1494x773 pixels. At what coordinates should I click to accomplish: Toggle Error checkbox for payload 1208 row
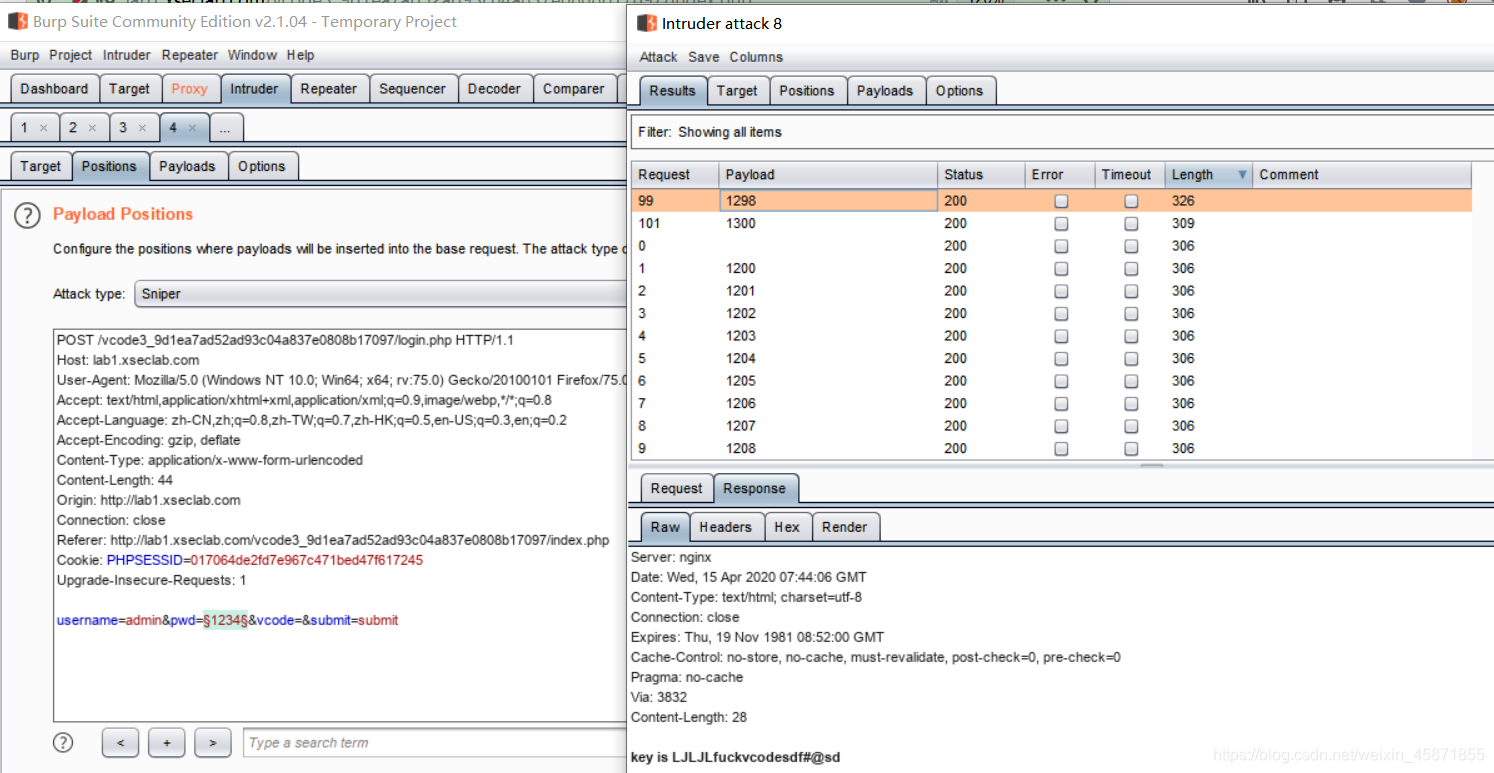[x=1061, y=449]
